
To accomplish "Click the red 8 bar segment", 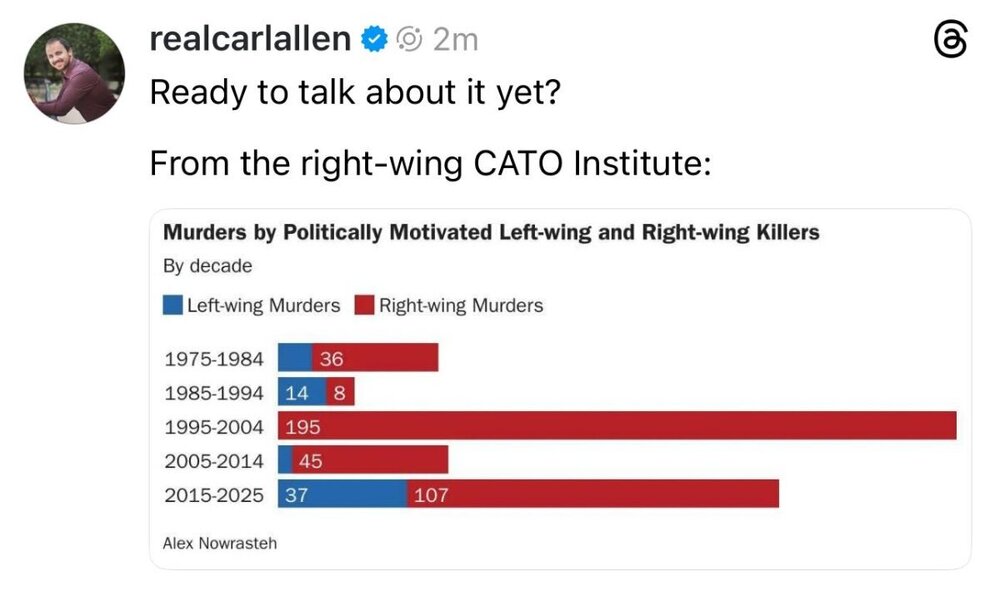I will [x=340, y=392].
